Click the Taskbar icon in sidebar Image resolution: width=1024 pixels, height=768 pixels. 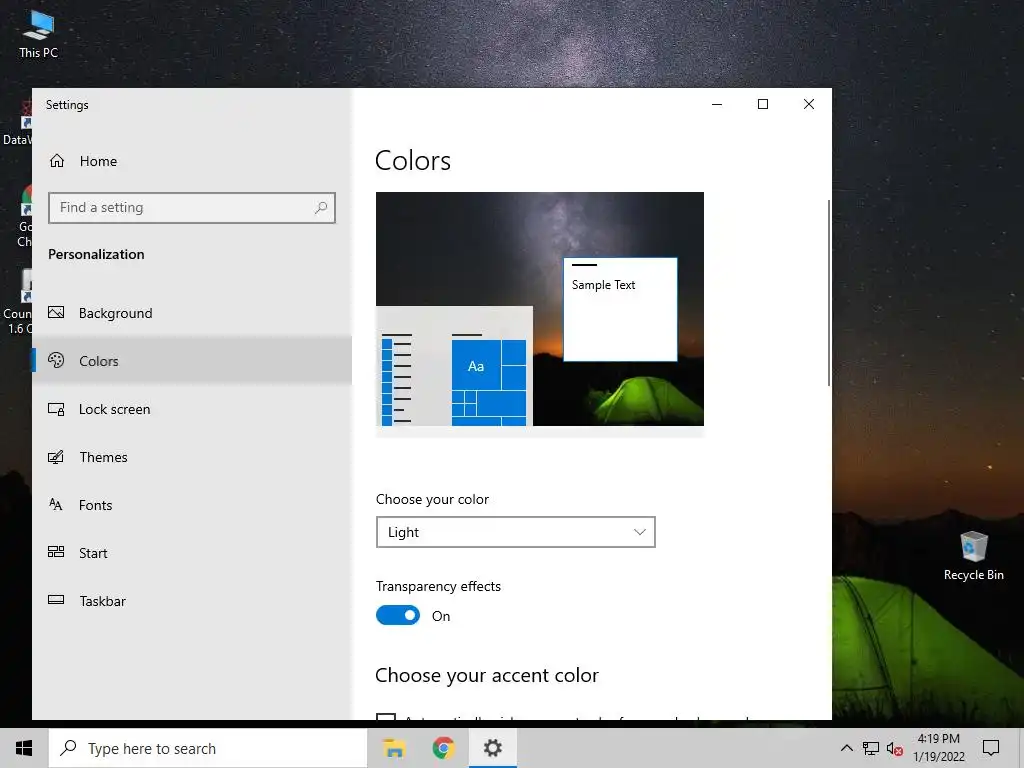pyautogui.click(x=56, y=600)
